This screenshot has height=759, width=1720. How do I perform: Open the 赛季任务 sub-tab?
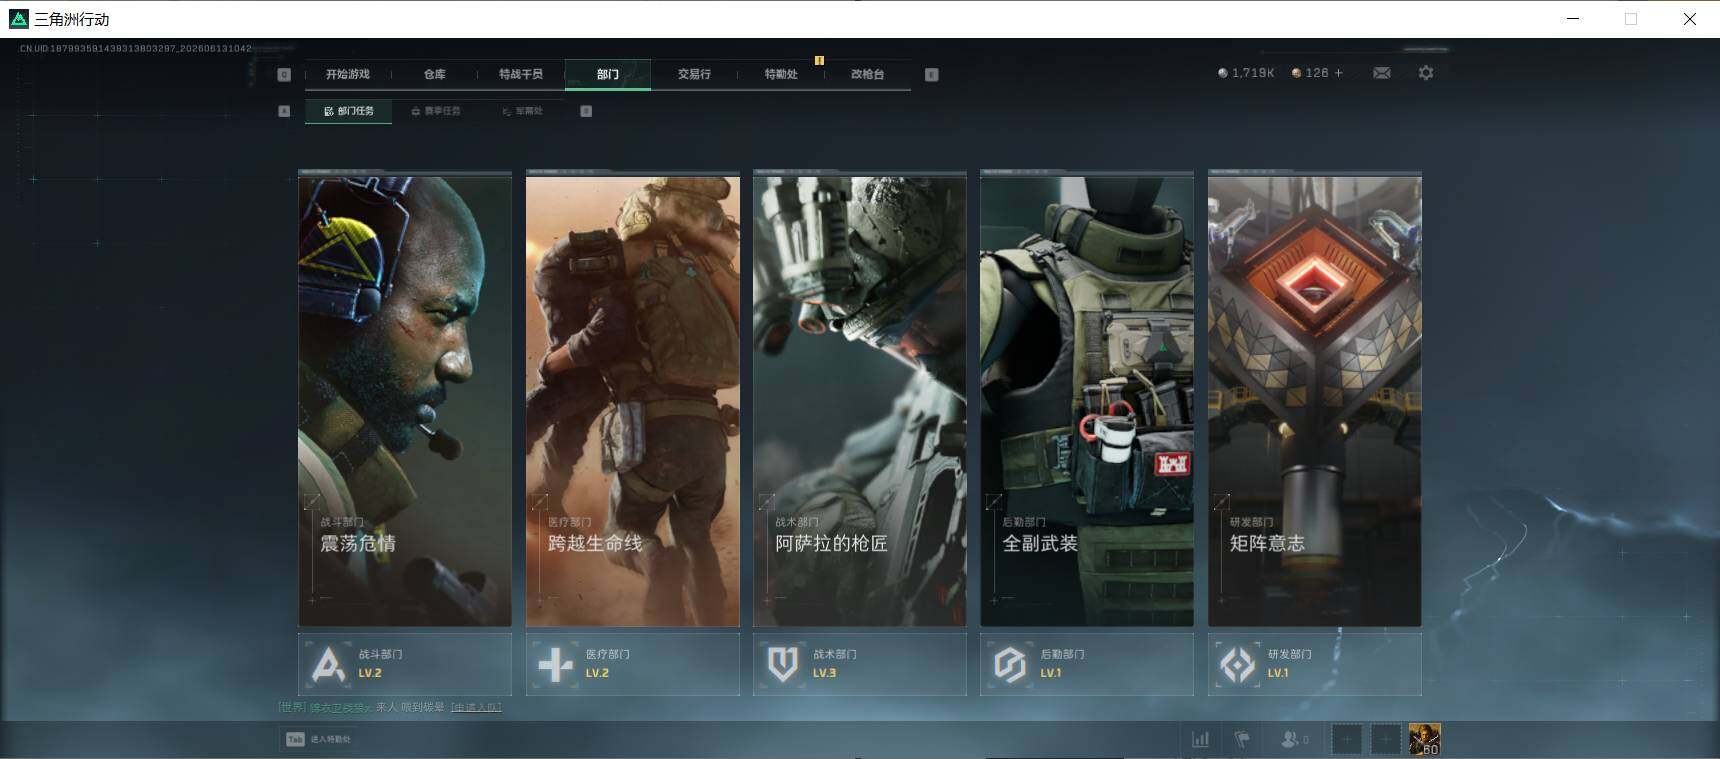tap(436, 111)
